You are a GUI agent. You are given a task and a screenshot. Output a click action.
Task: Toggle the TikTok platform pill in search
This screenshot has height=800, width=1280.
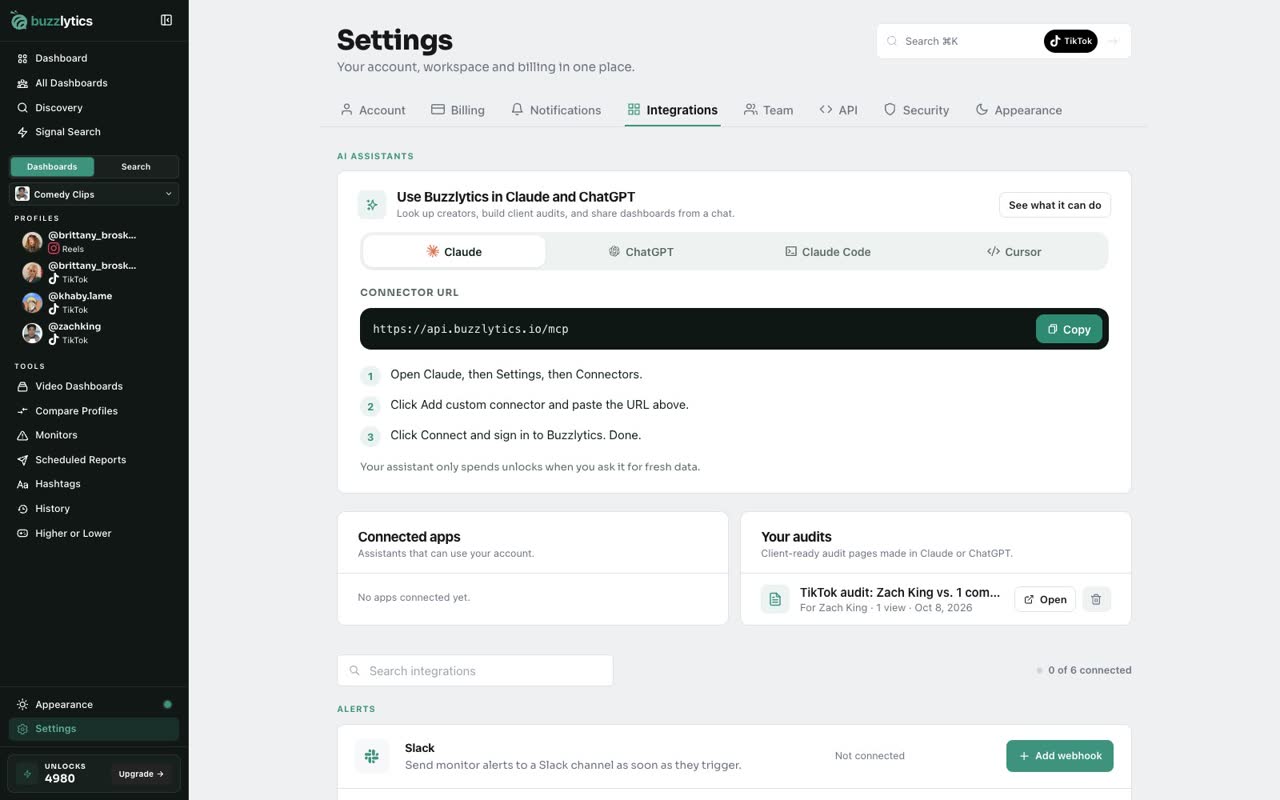click(x=1071, y=41)
